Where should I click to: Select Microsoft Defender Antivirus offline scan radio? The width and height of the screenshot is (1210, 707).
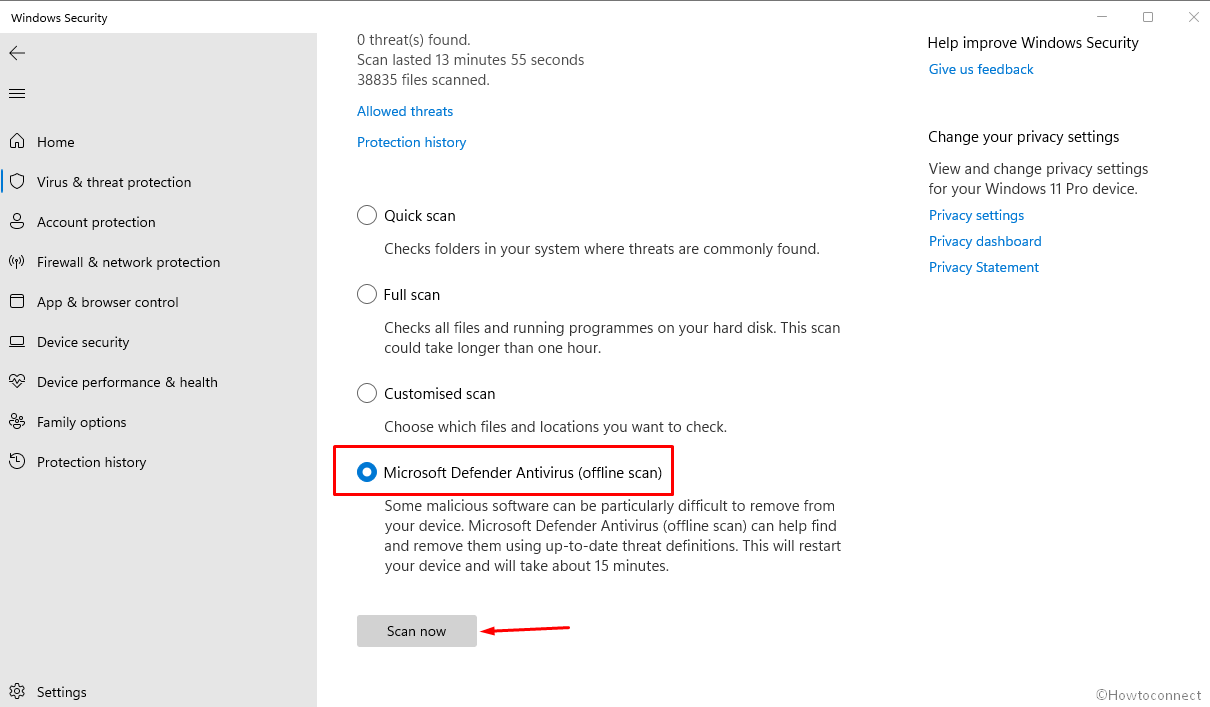pyautogui.click(x=367, y=472)
